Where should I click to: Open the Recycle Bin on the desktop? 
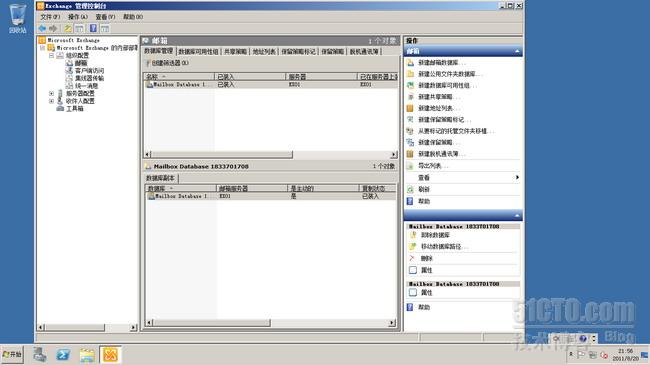click(x=17, y=18)
